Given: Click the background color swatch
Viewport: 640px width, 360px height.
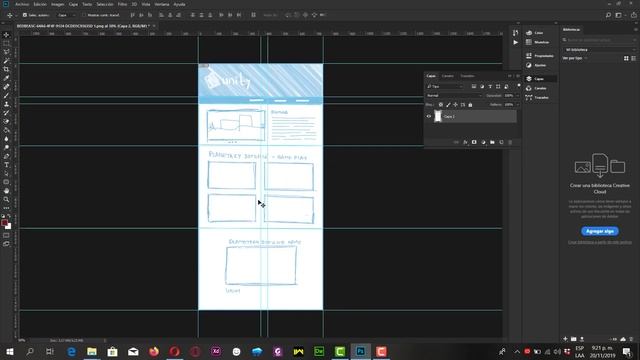Looking at the screenshot, I should (8, 226).
